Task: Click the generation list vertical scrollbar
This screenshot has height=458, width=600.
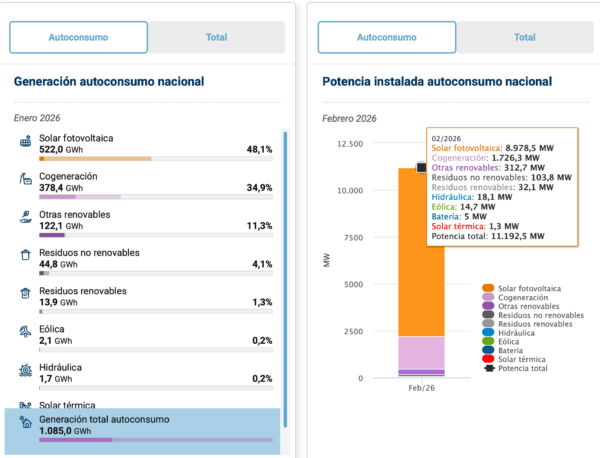Action: point(285,270)
